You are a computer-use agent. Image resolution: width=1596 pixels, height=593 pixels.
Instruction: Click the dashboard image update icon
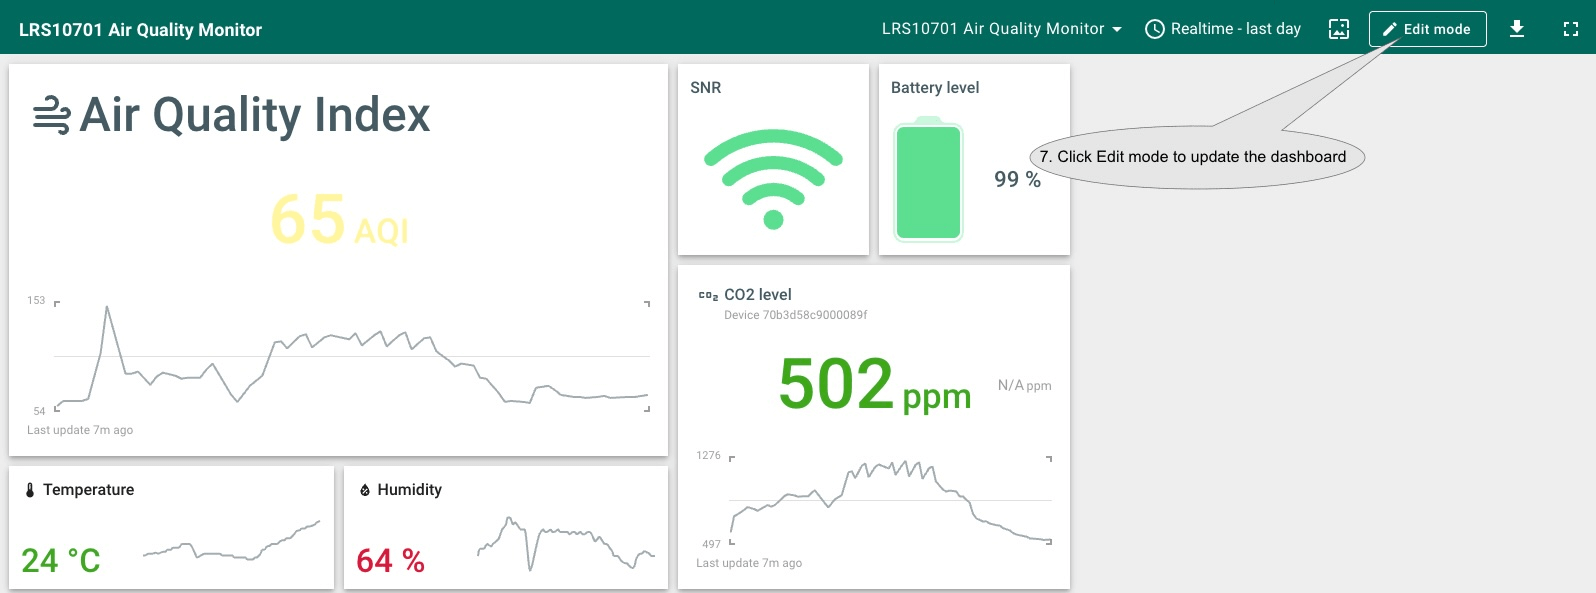(x=1338, y=29)
